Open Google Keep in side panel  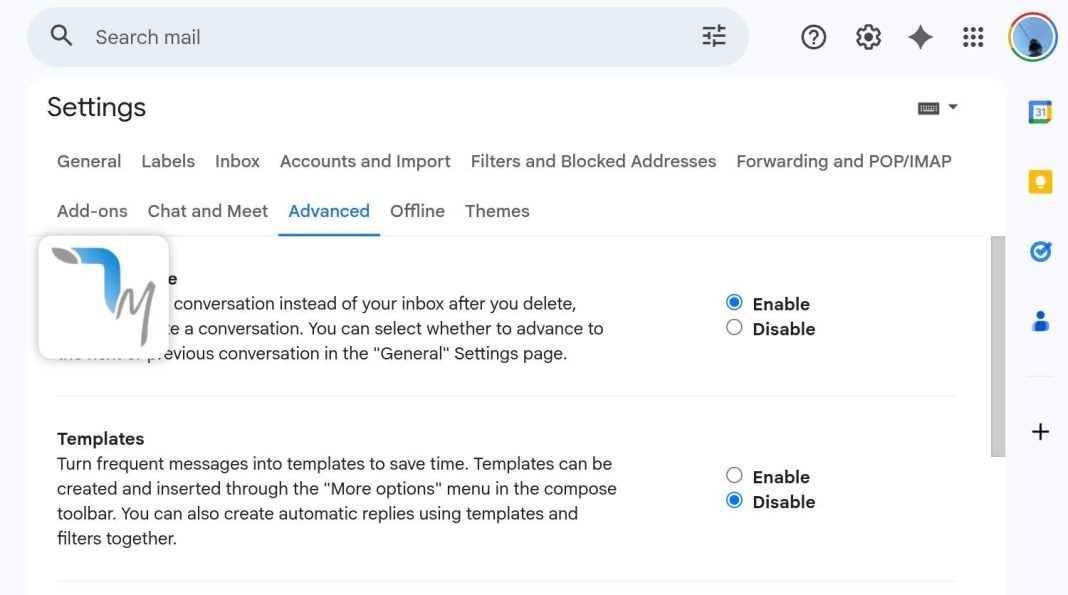click(x=1040, y=182)
